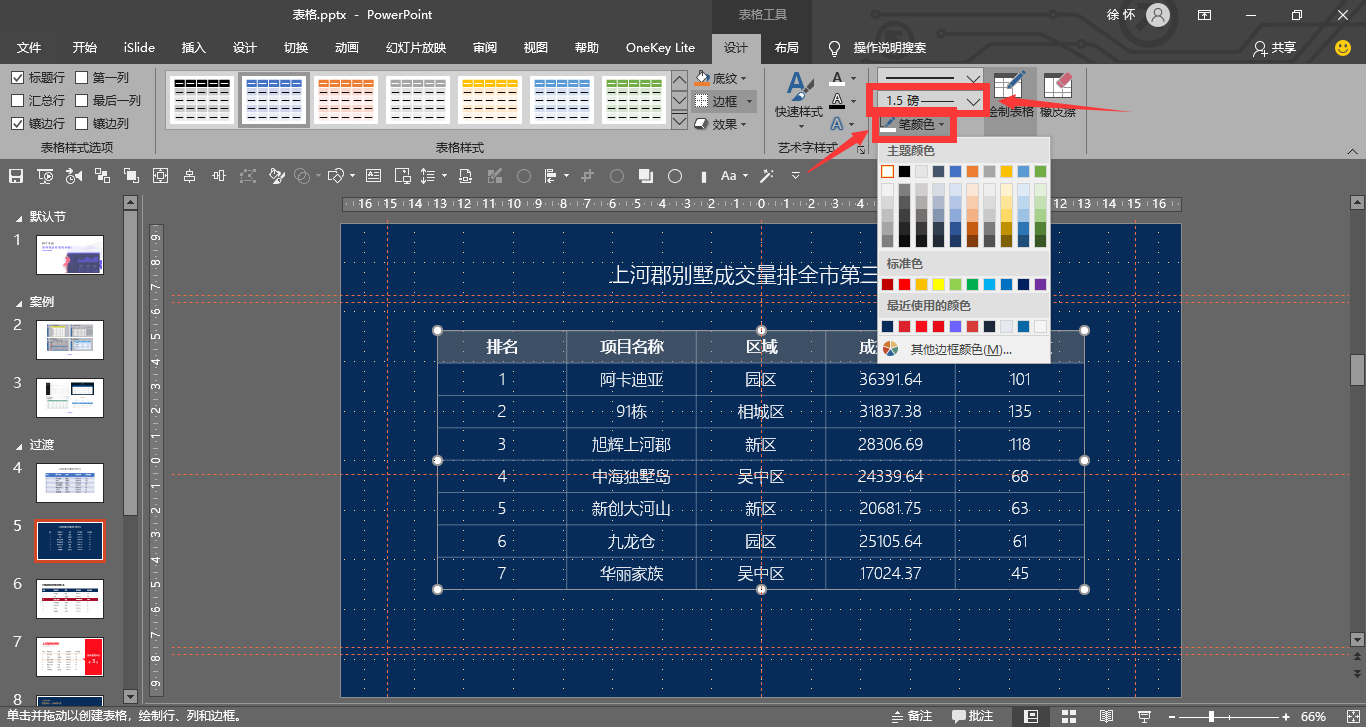Uncheck the Header Row (标题行) checkbox
The height and width of the screenshot is (727, 1366).
[x=17, y=77]
